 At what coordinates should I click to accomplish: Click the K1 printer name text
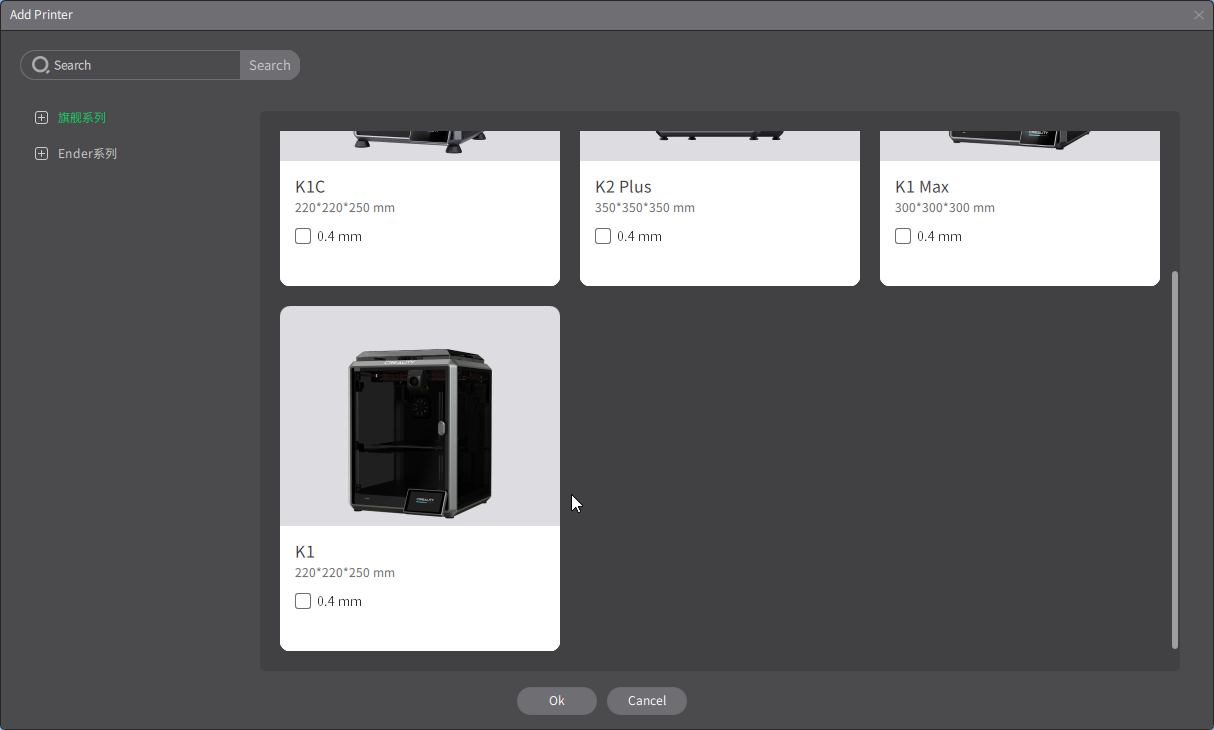coord(305,552)
